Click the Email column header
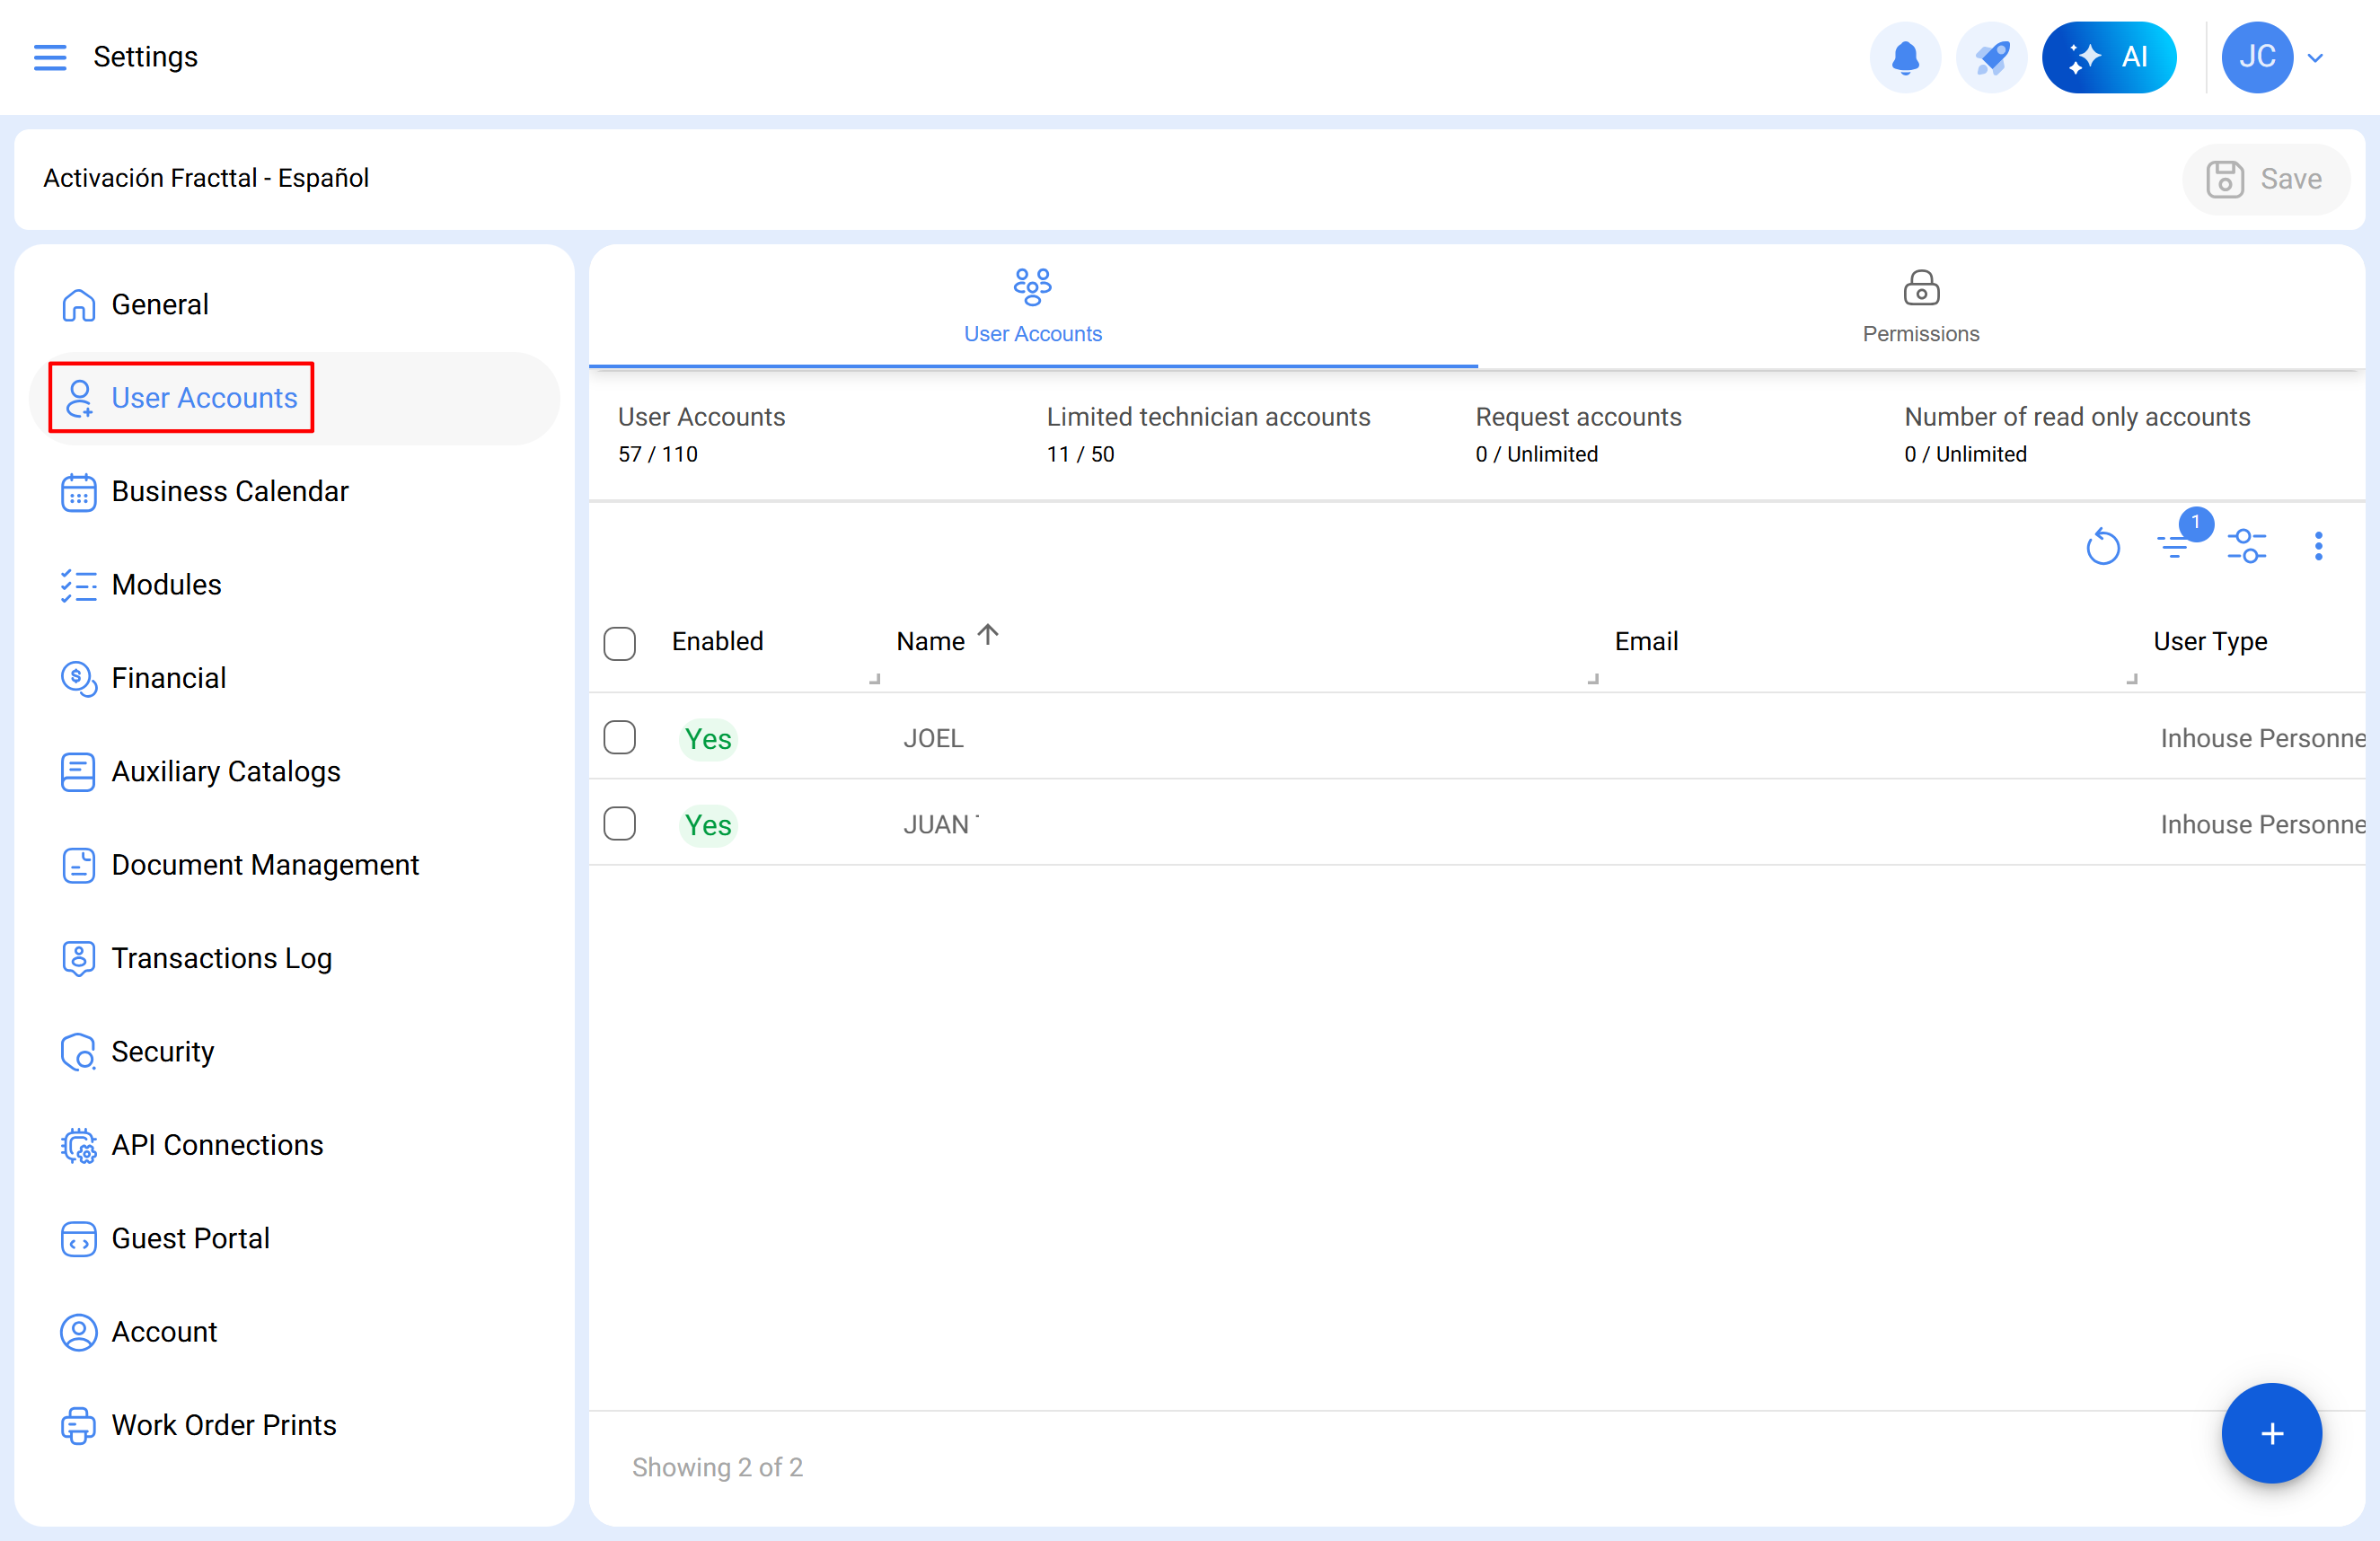Screen dimensions: 2380x1541 (1646, 641)
